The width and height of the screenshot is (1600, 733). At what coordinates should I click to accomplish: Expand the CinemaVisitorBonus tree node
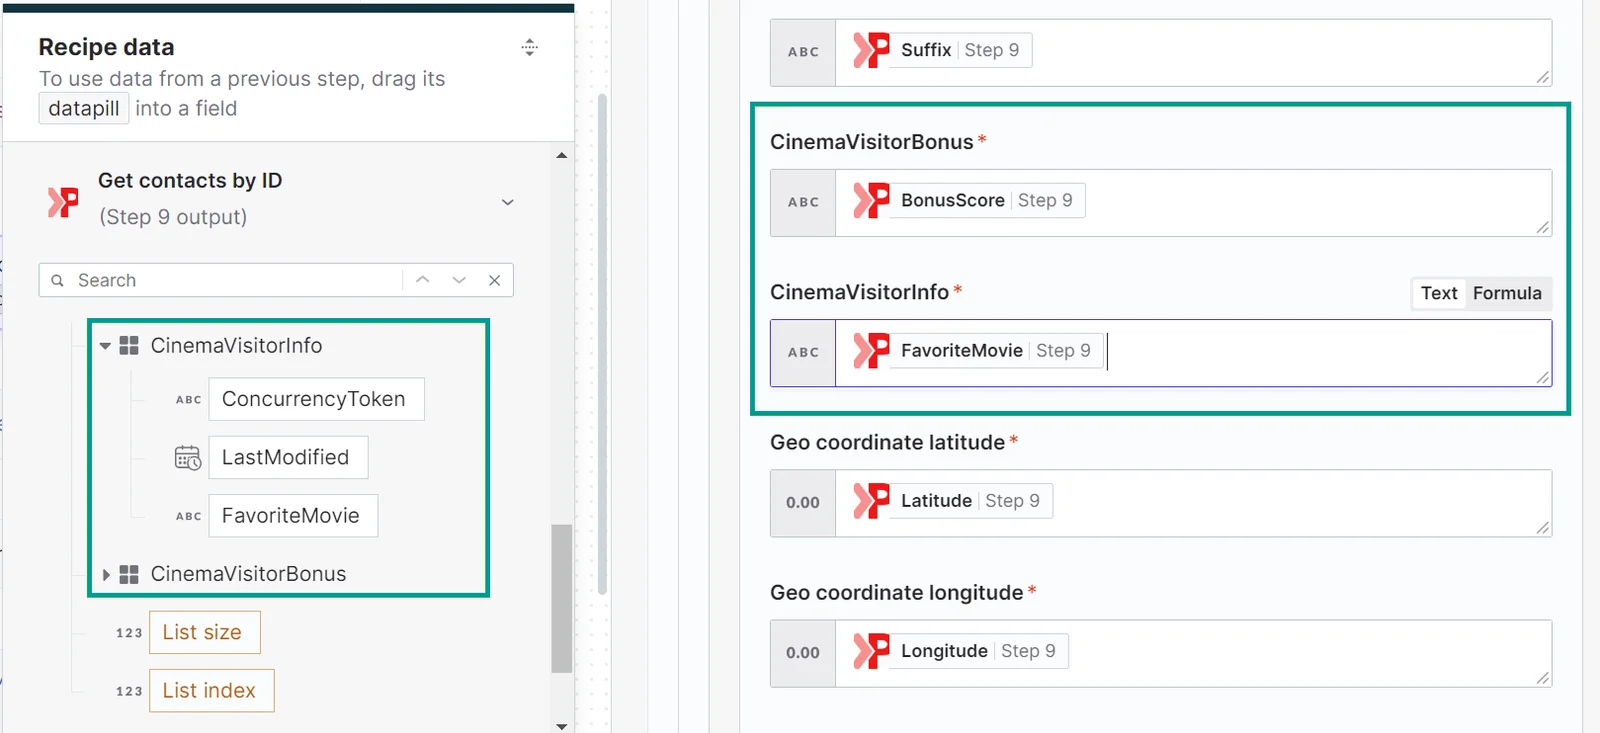pyautogui.click(x=105, y=575)
